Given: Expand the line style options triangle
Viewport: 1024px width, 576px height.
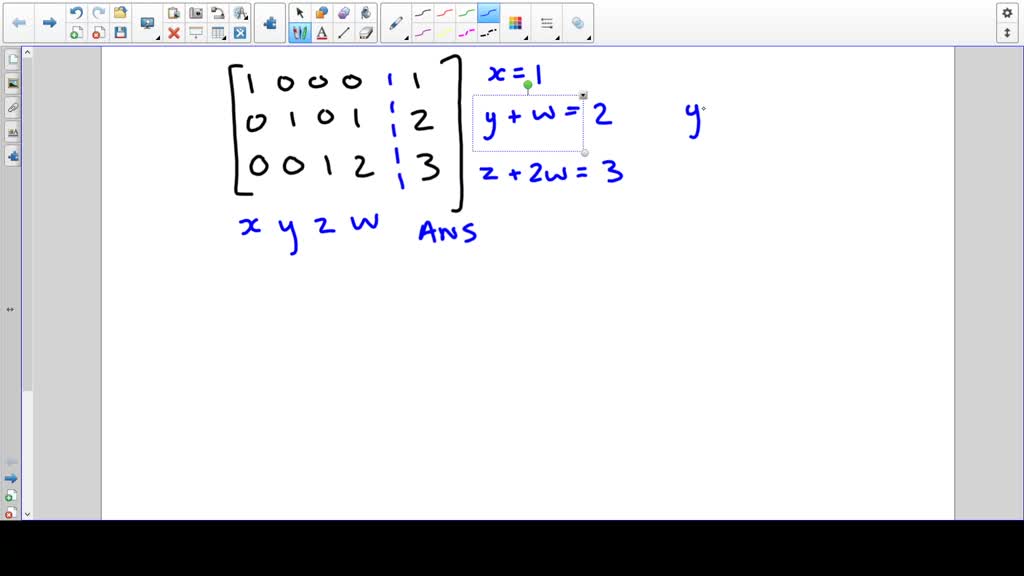Looking at the screenshot, I should click(558, 38).
